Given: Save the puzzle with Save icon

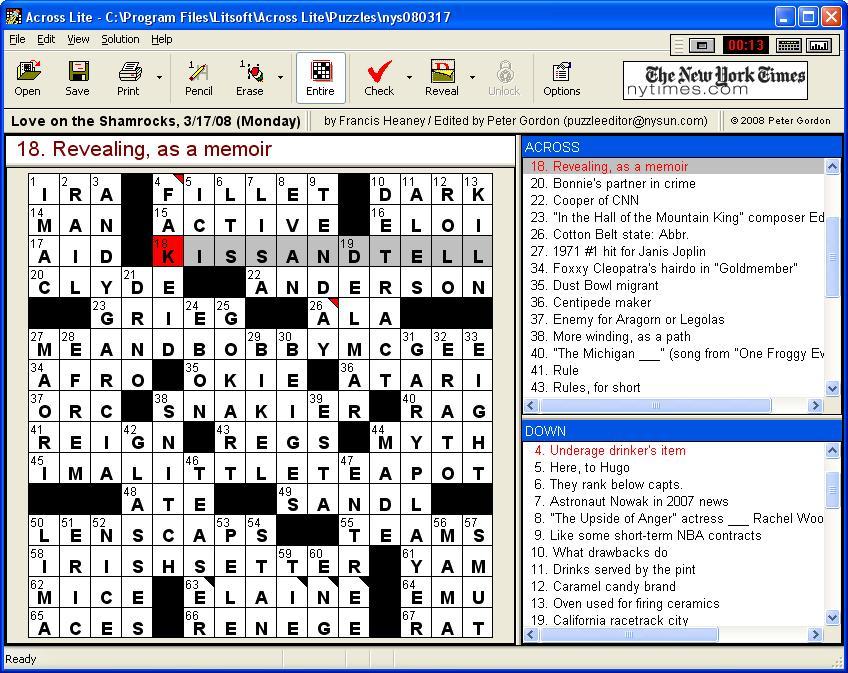Looking at the screenshot, I should tap(77, 78).
